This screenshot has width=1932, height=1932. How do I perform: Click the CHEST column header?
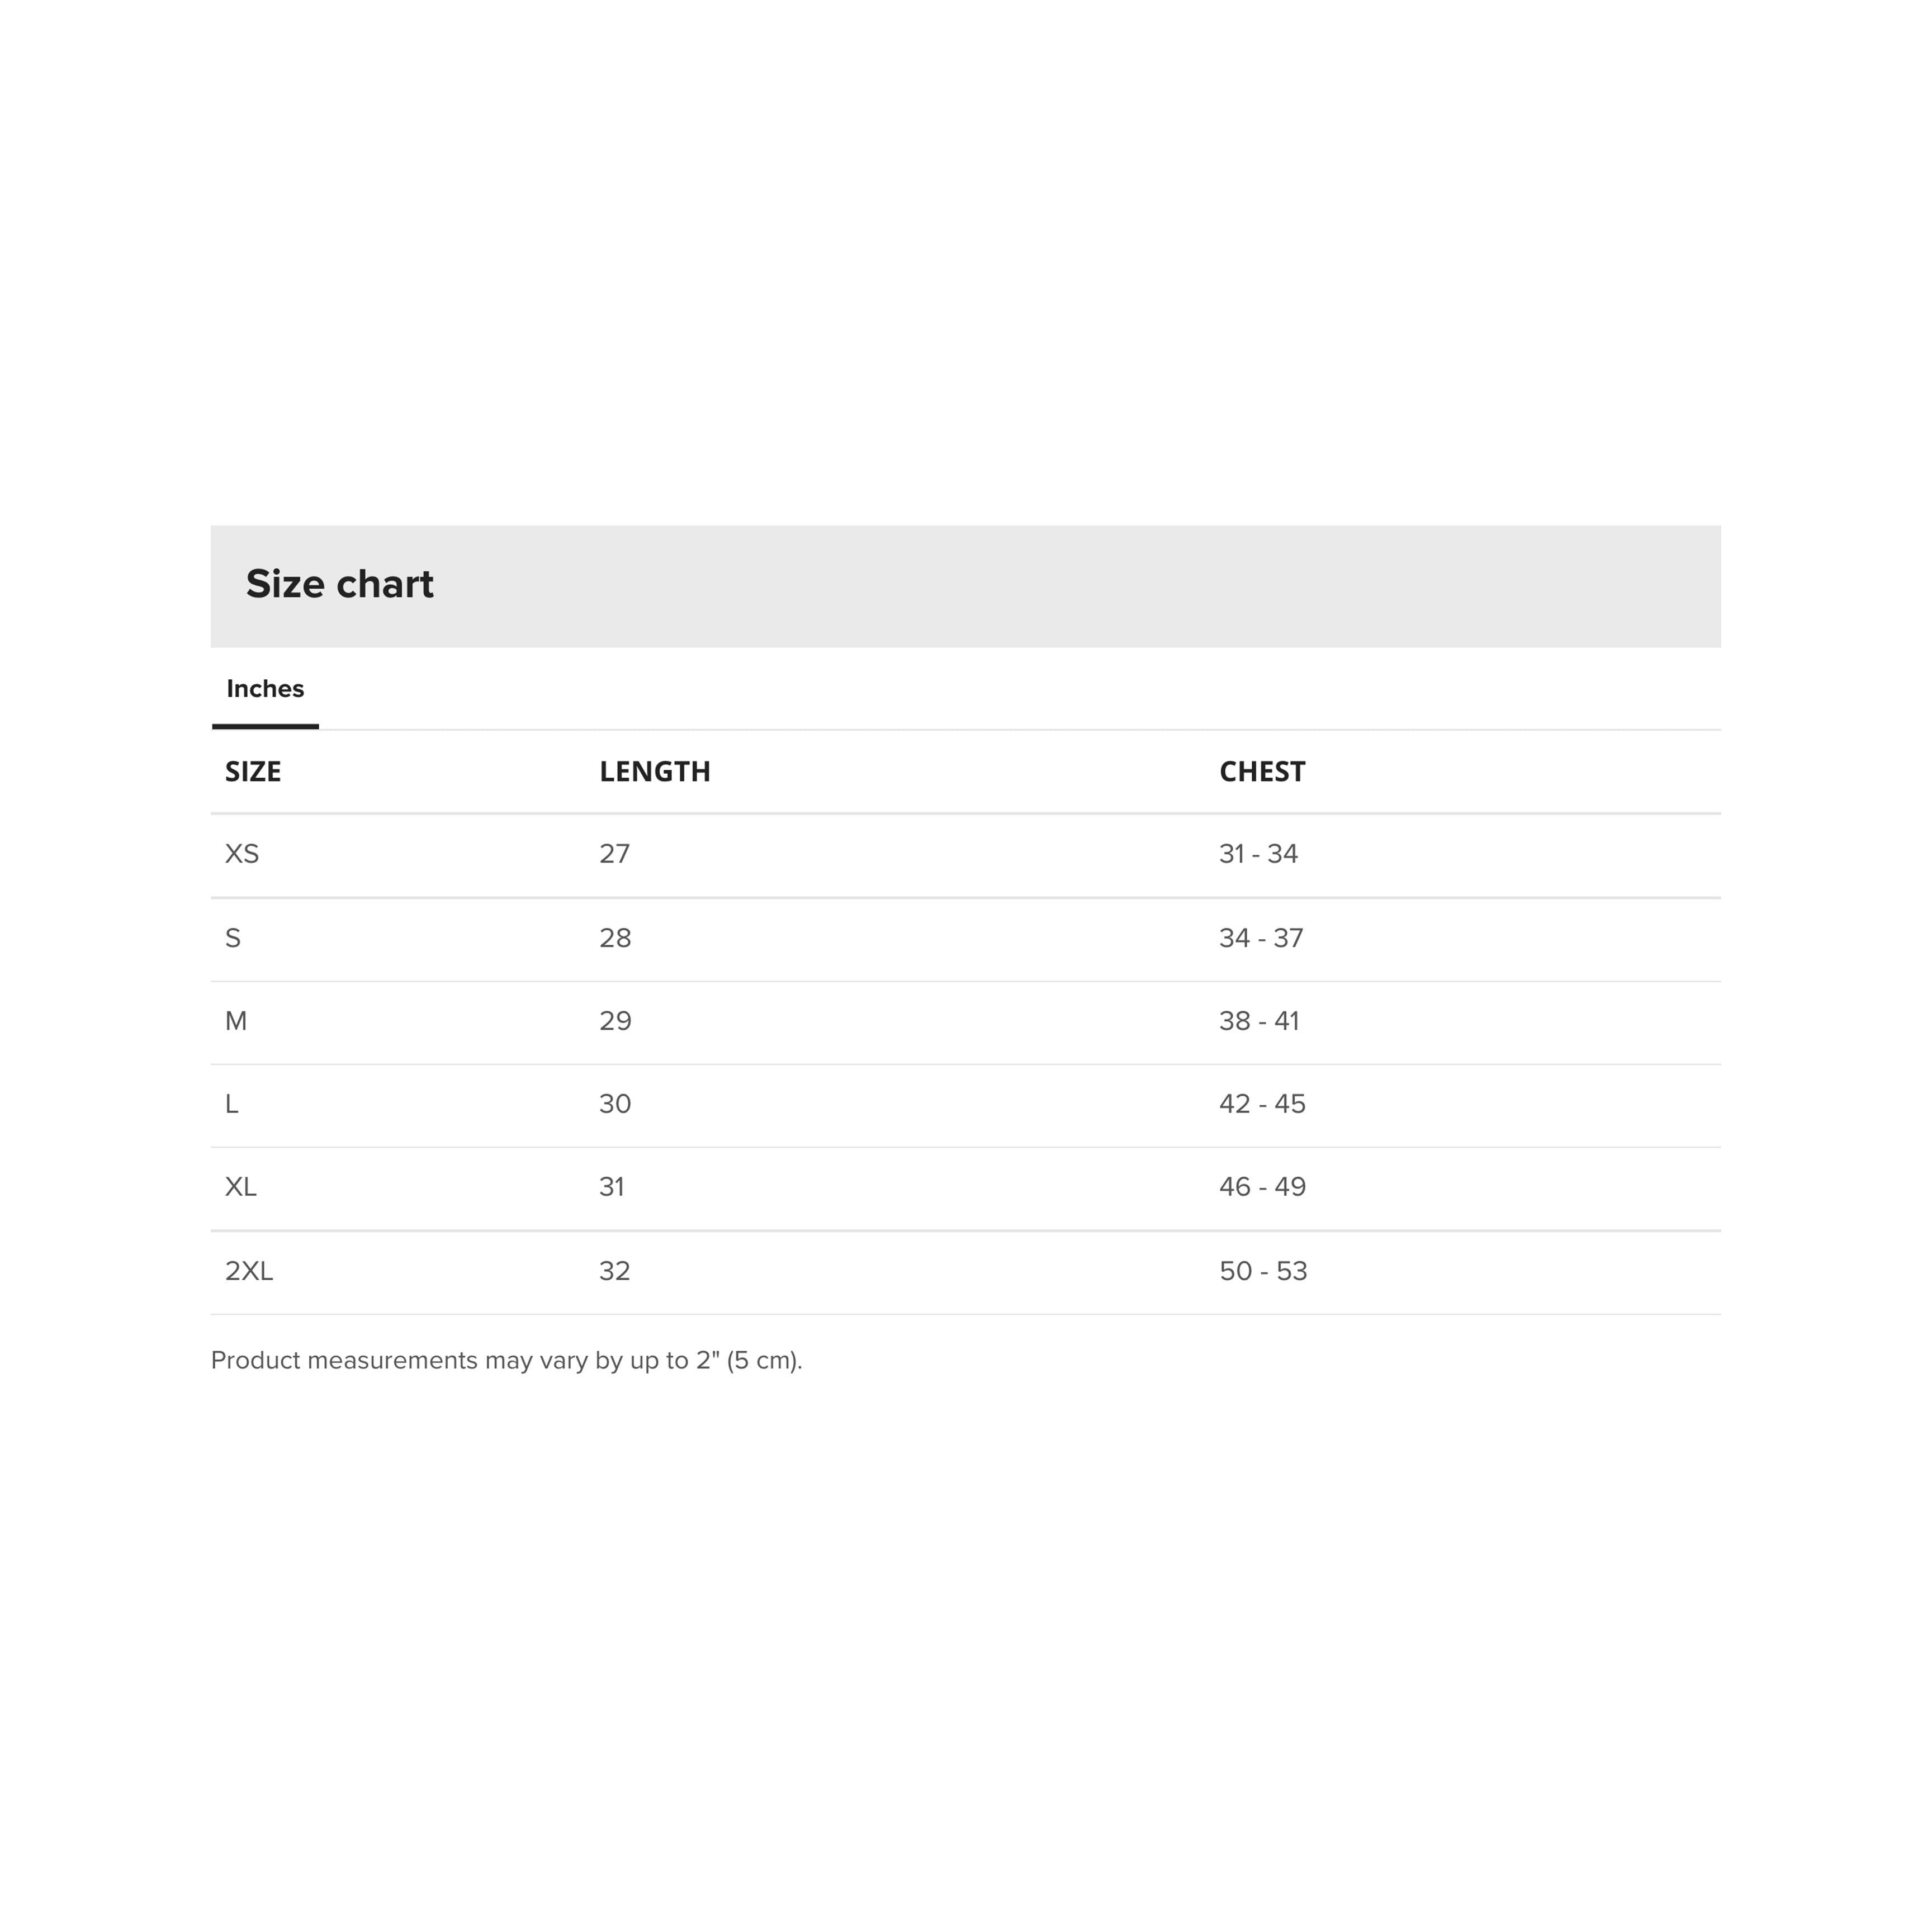1262,771
